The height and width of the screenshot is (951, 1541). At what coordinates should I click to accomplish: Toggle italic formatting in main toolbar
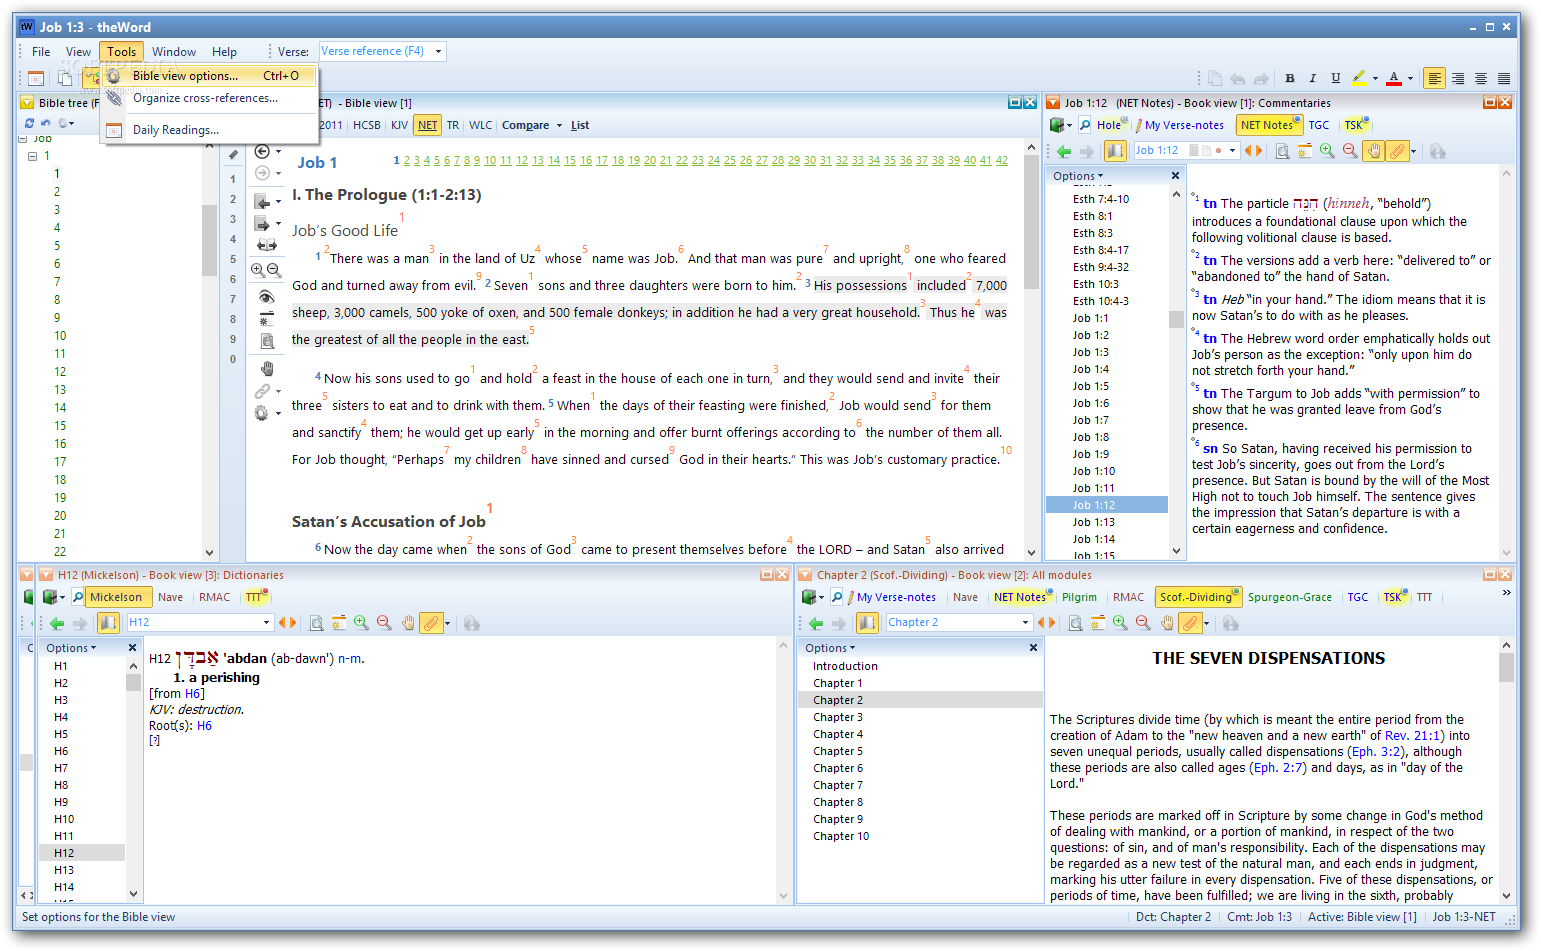pyautogui.click(x=1312, y=78)
